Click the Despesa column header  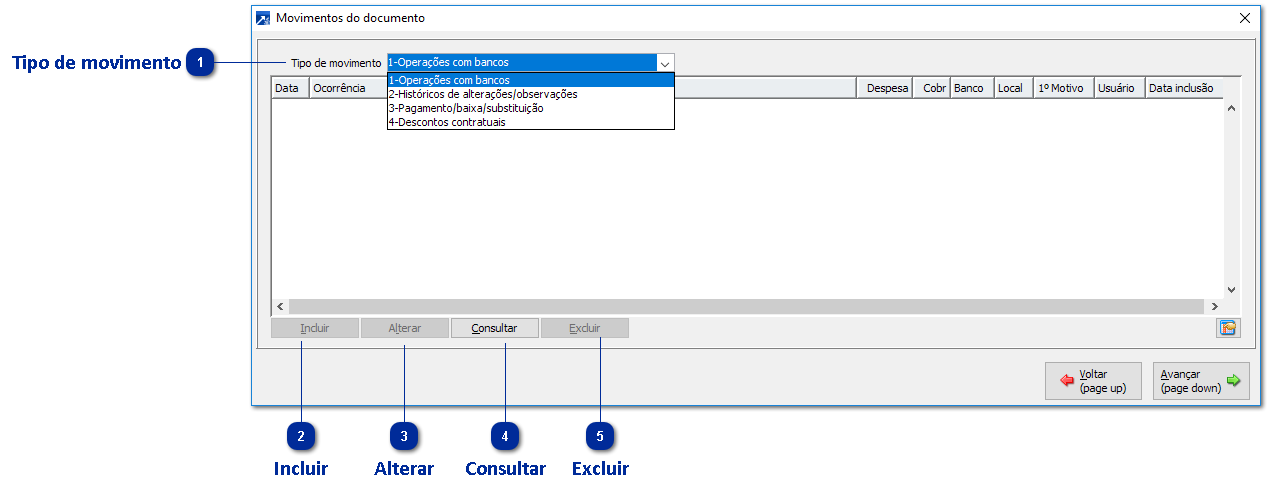pos(885,88)
